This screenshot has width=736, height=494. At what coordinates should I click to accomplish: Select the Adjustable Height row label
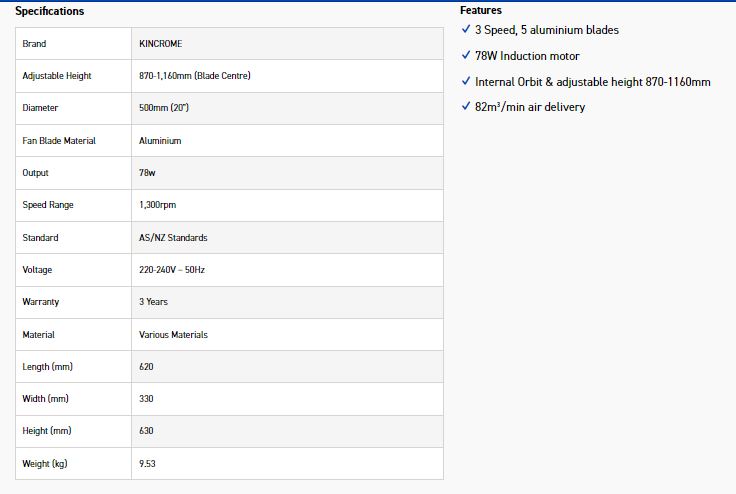tap(56, 76)
